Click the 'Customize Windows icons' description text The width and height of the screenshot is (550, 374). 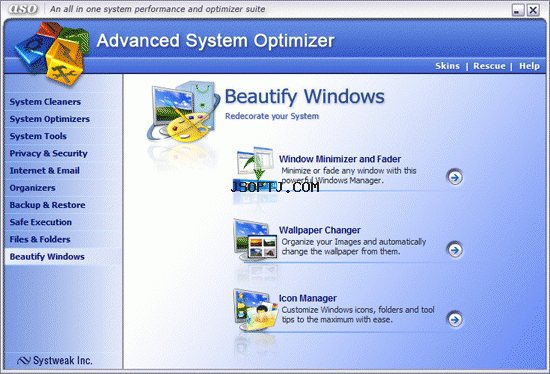coord(358,315)
